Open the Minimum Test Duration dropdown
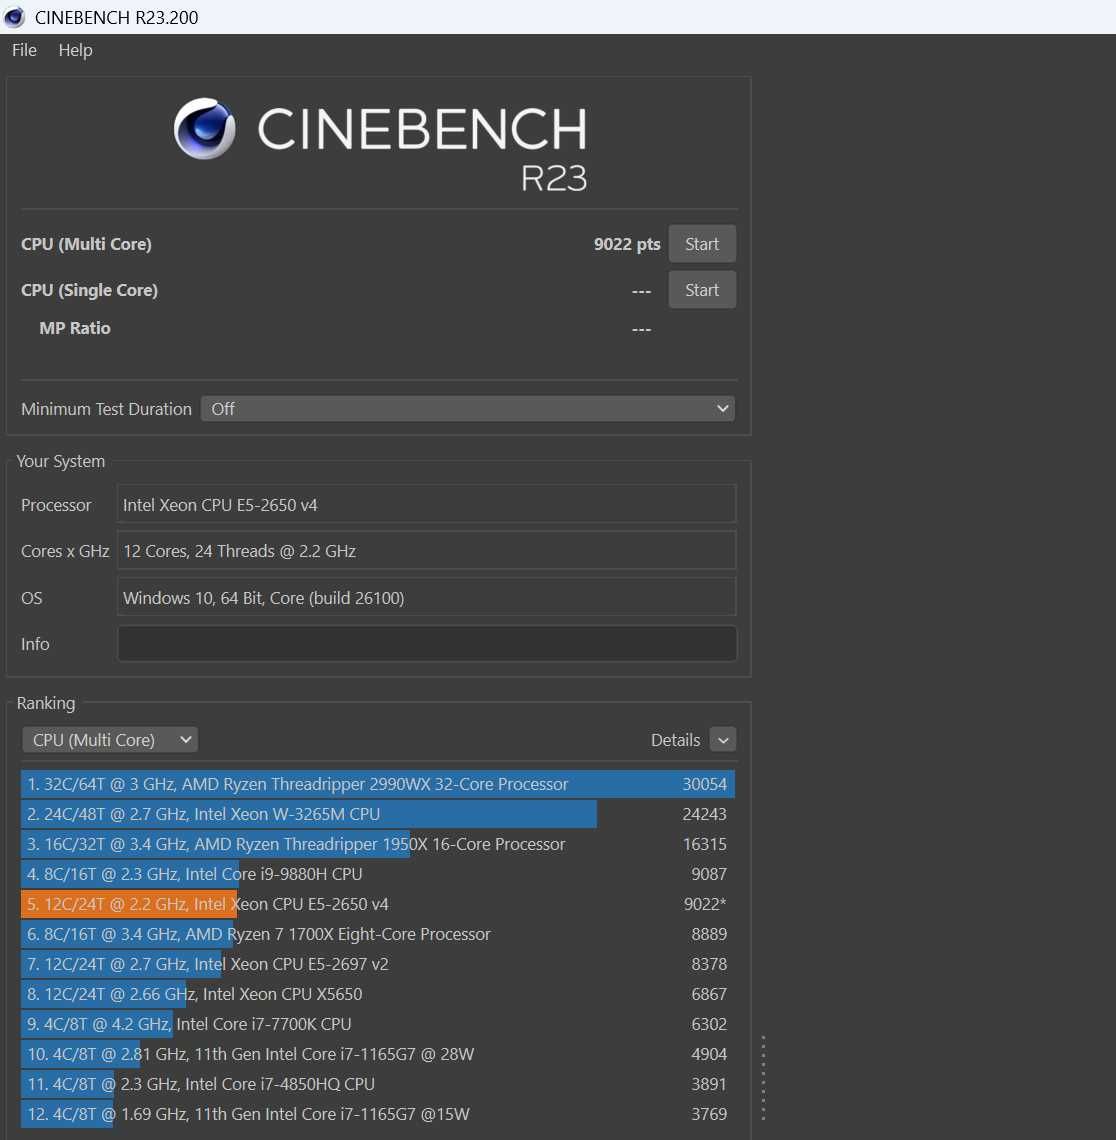1116x1140 pixels. [x=467, y=409]
